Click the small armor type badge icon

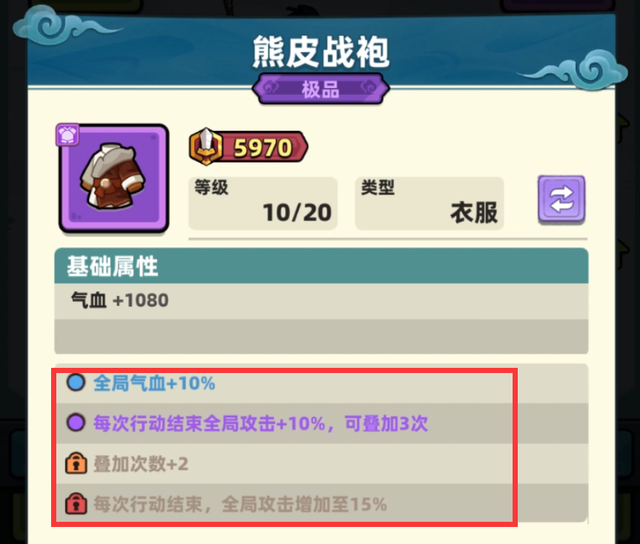click(x=67, y=134)
